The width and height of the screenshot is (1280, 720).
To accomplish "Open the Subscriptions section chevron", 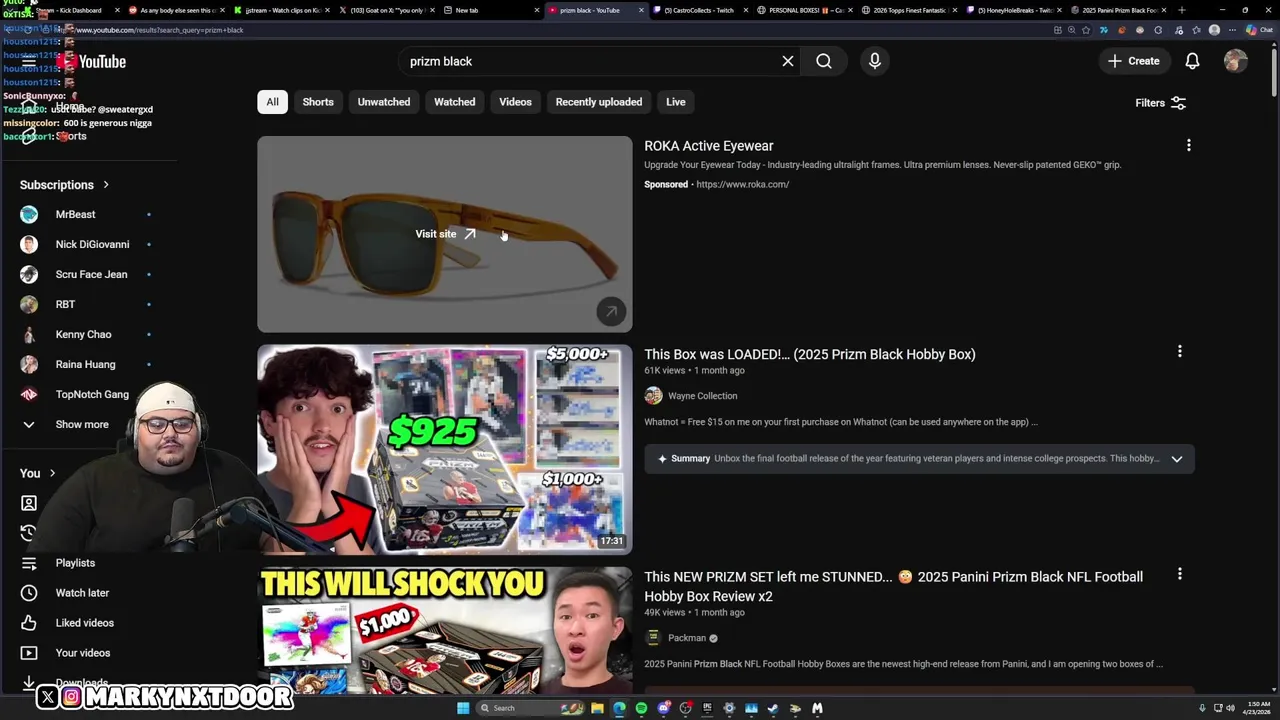I will coord(105,185).
